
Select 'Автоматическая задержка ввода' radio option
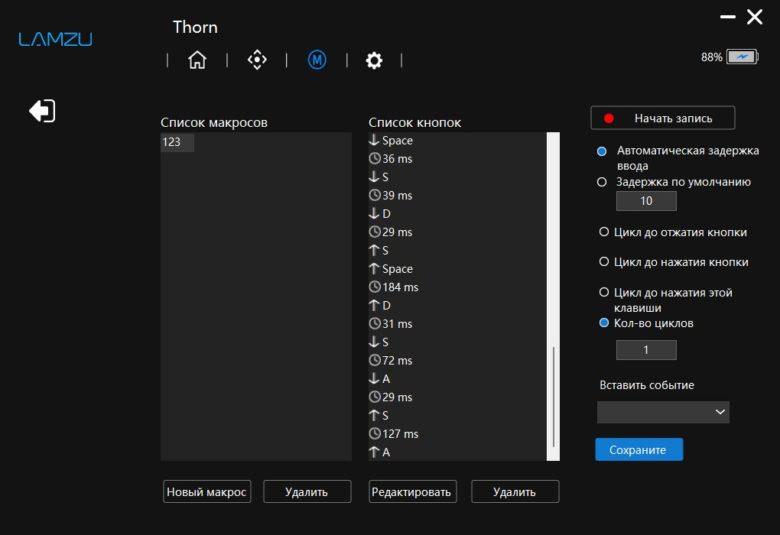point(602,151)
